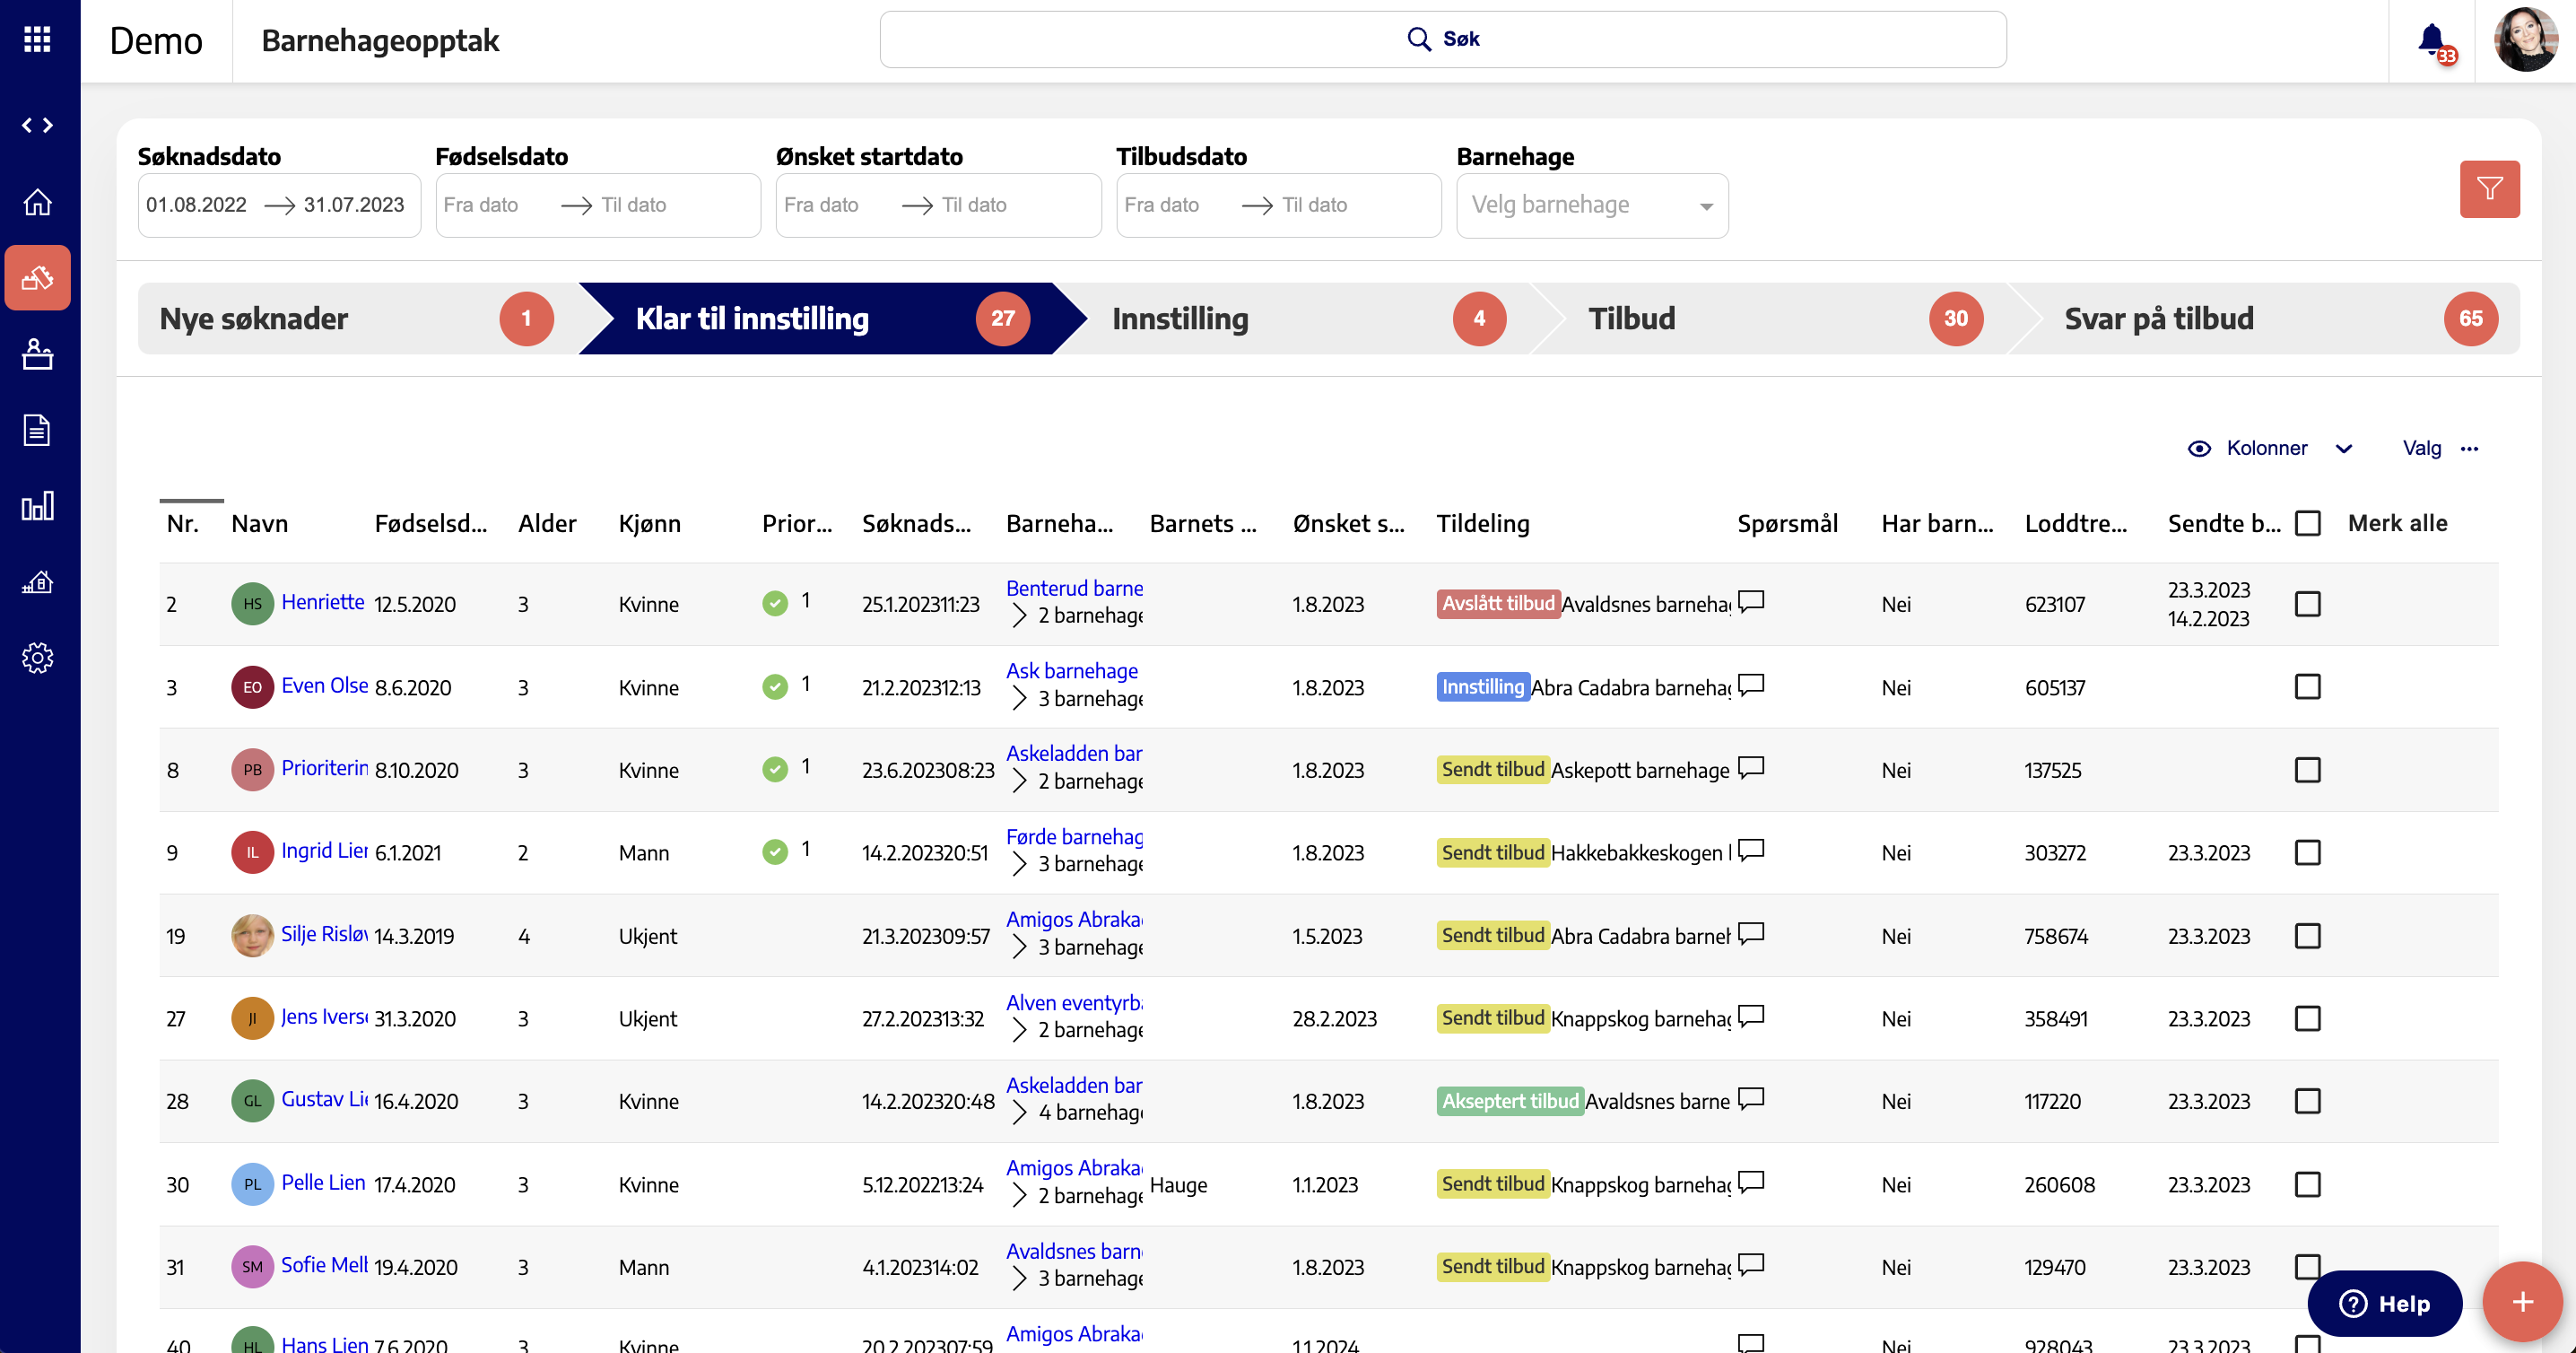Toggle sidebar with the code-brackets icon
2576x1353 pixels.
point(37,125)
